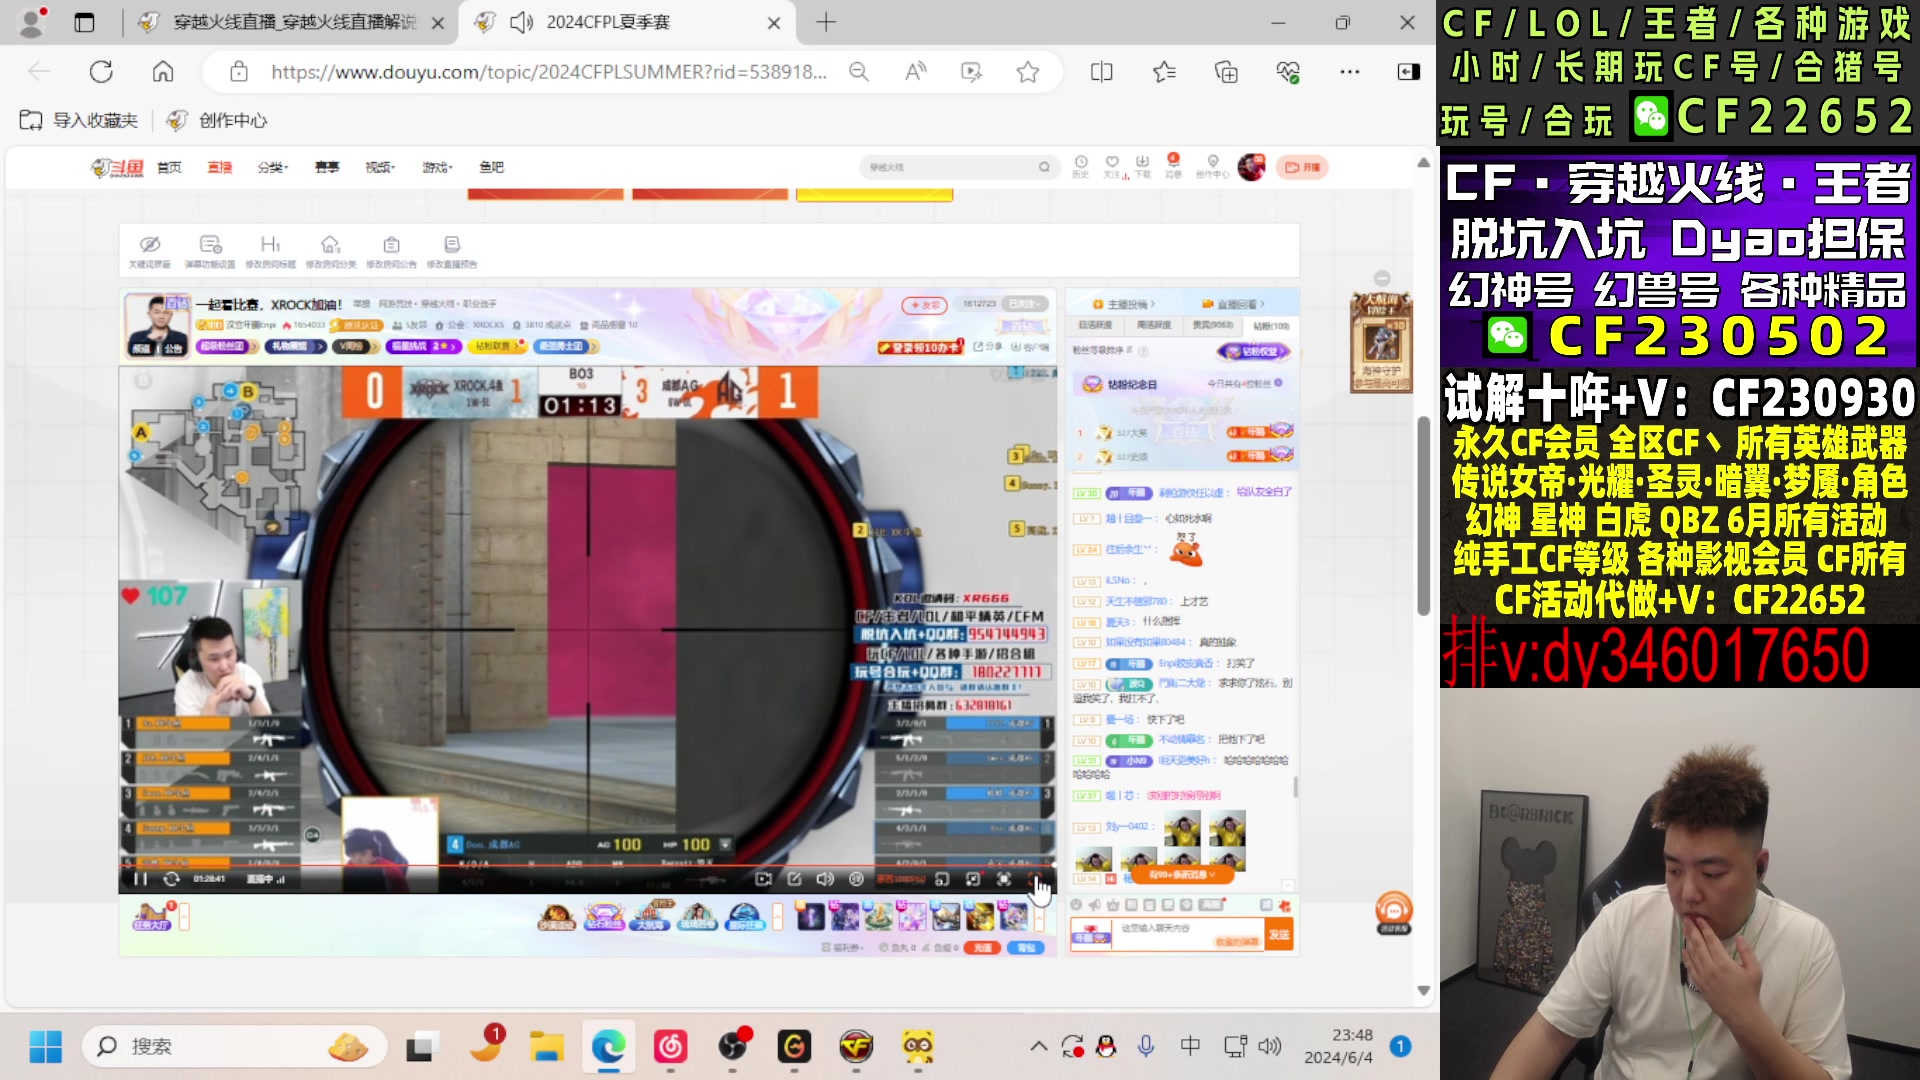Viewport: 1920px width, 1080px height.
Task: Open Windows Start menu
Action: tap(45, 1047)
